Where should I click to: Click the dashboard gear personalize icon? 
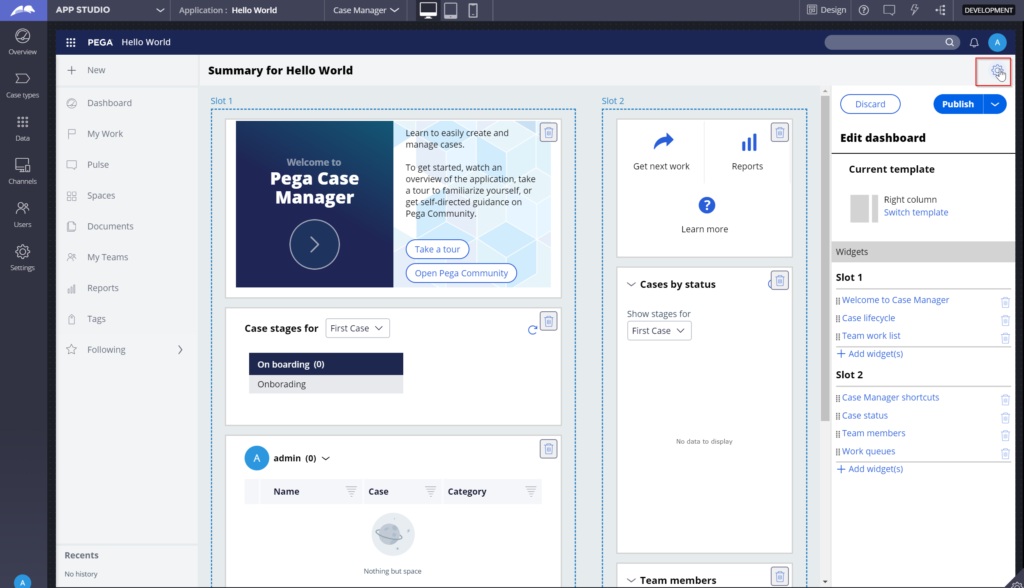pos(997,71)
